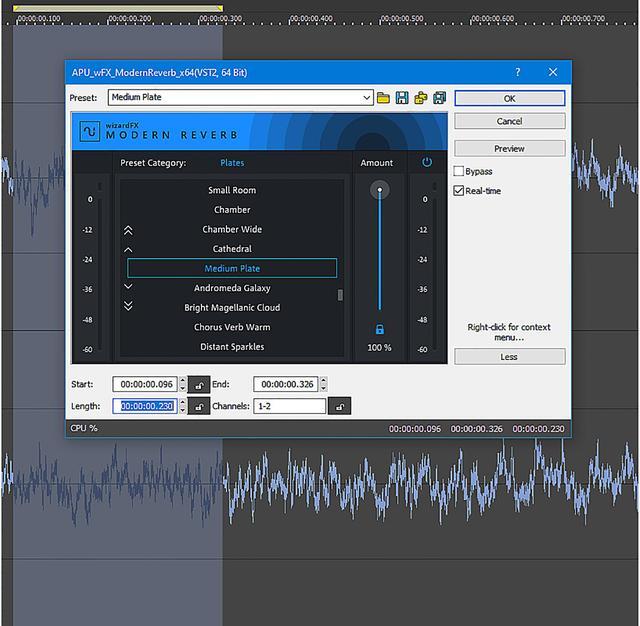Select the Chorus Verb Warm preset
The width and height of the screenshot is (640, 626).
[x=232, y=327]
